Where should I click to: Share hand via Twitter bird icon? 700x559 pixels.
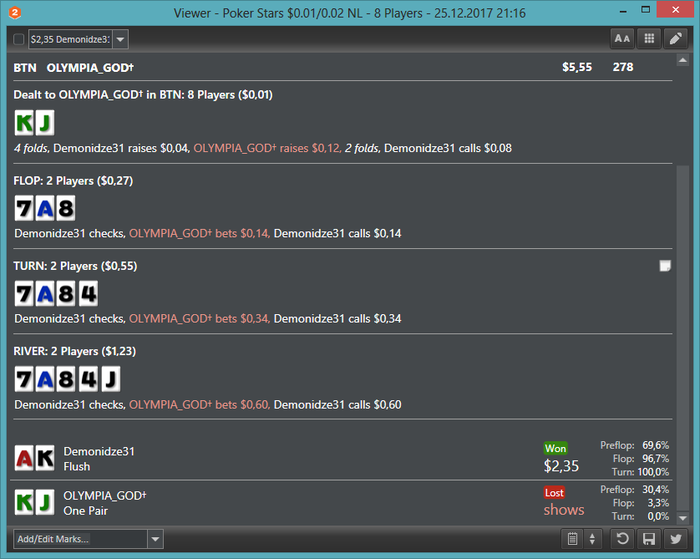pos(675,538)
